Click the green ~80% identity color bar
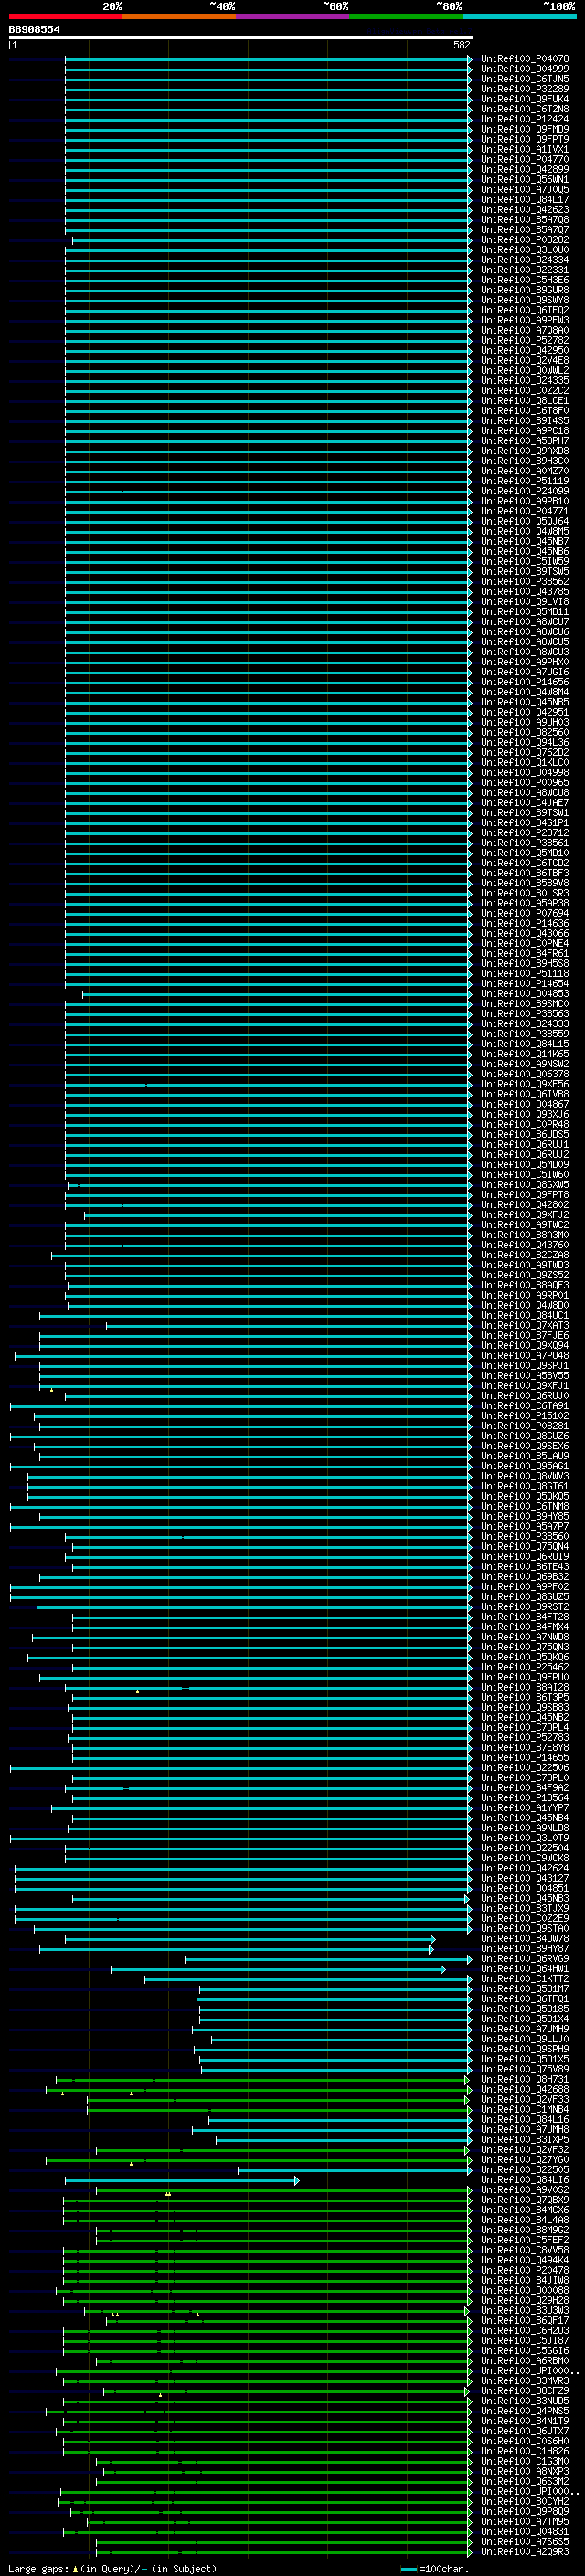This screenshot has width=585, height=2576. click(406, 16)
